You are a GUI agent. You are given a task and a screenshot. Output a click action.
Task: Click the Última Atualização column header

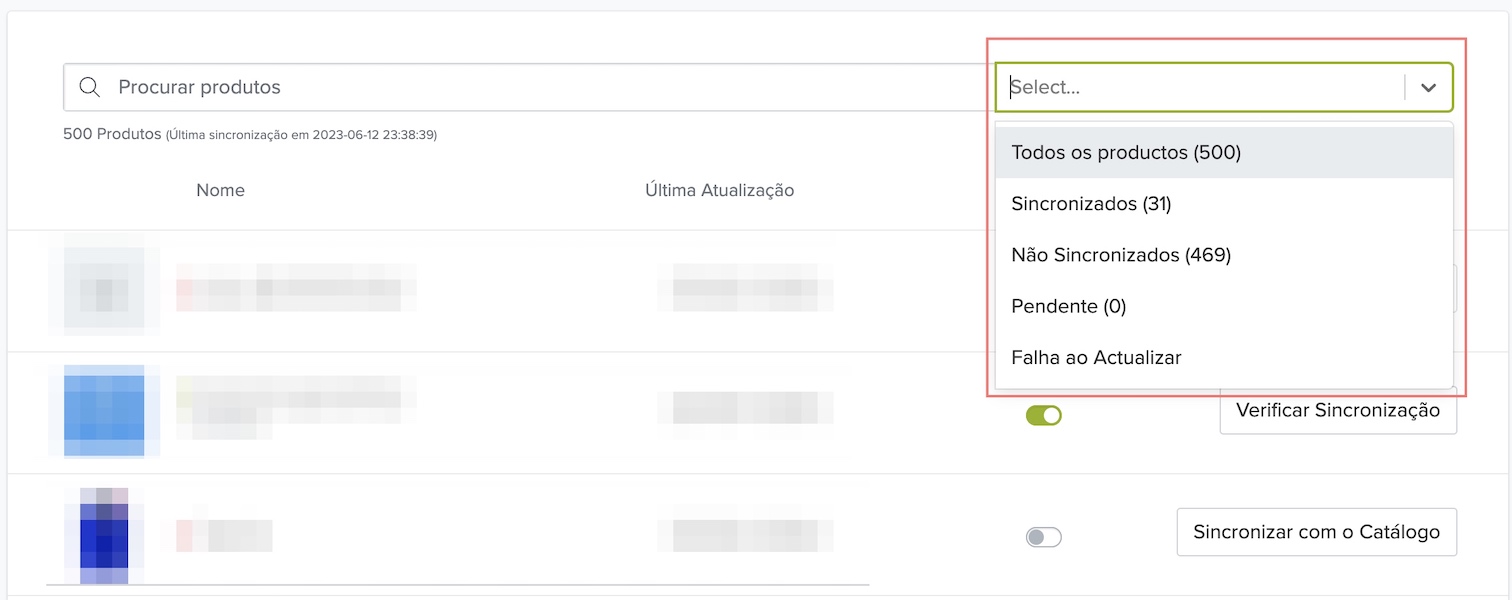coord(719,190)
